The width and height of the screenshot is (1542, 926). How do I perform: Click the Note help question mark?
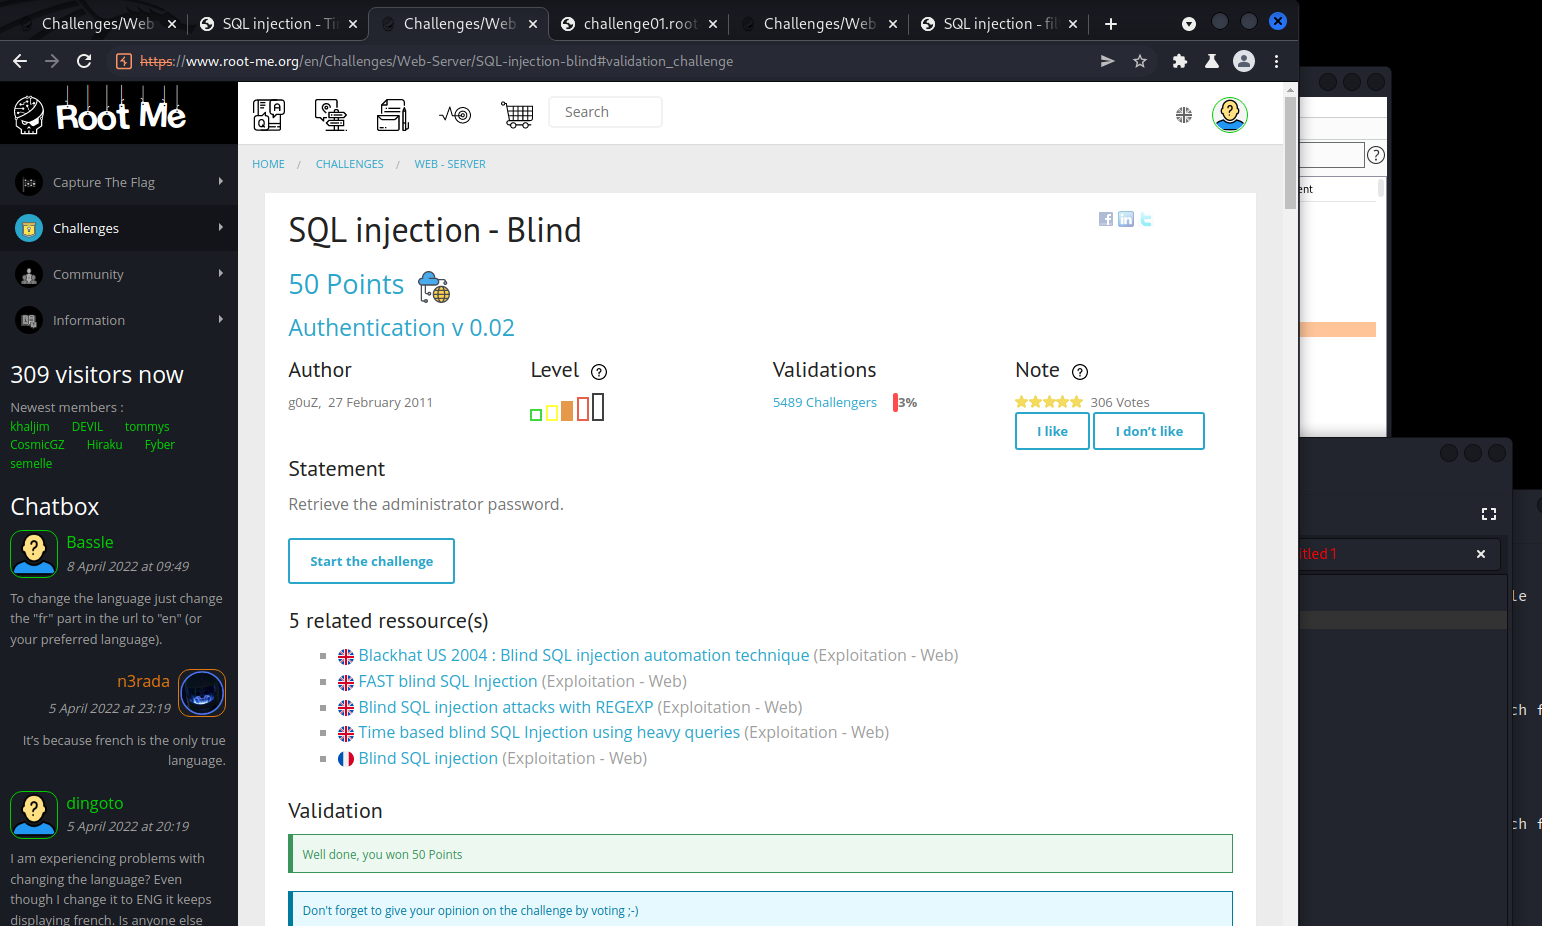pos(1080,372)
